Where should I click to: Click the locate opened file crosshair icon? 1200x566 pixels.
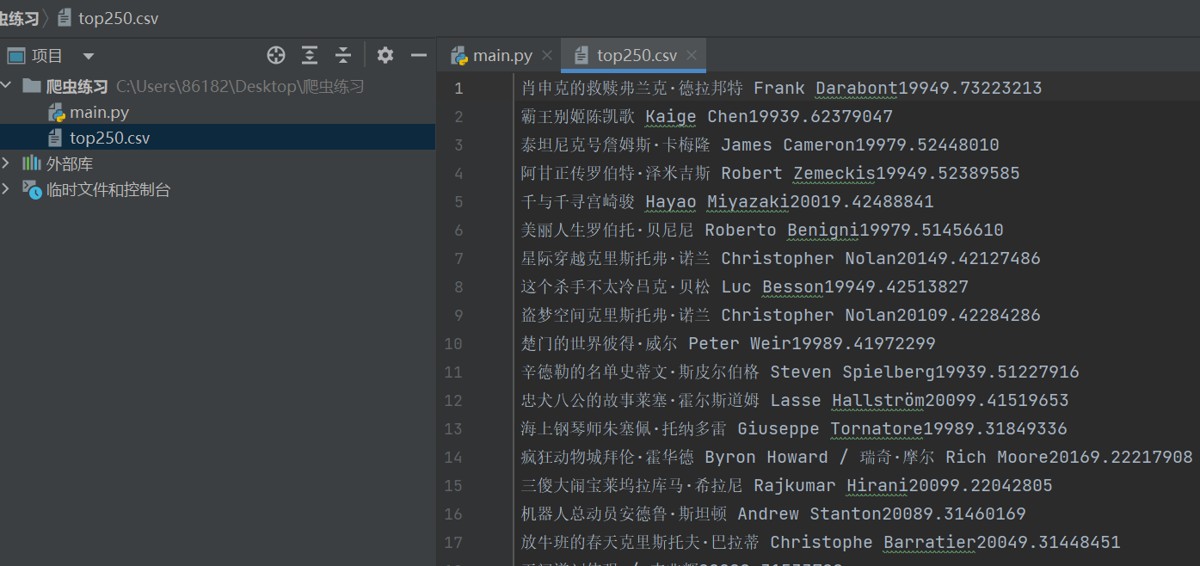(x=276, y=55)
